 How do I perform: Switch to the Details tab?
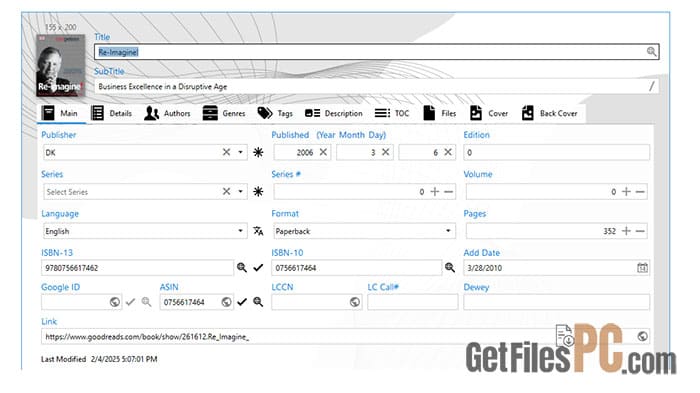tap(112, 113)
